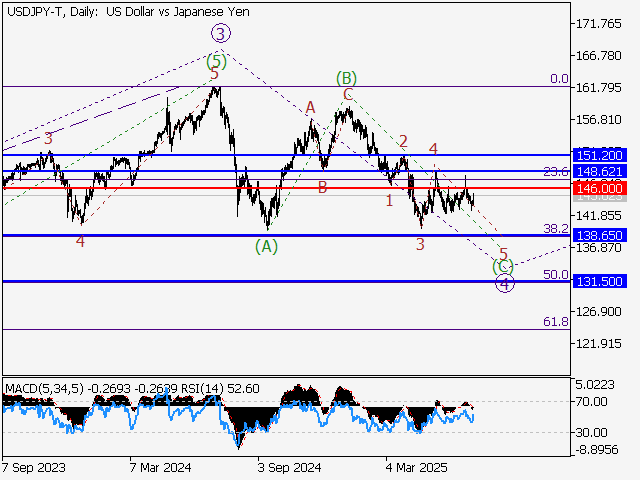
Task: Click the red 146.000 price tag
Action: [600, 188]
